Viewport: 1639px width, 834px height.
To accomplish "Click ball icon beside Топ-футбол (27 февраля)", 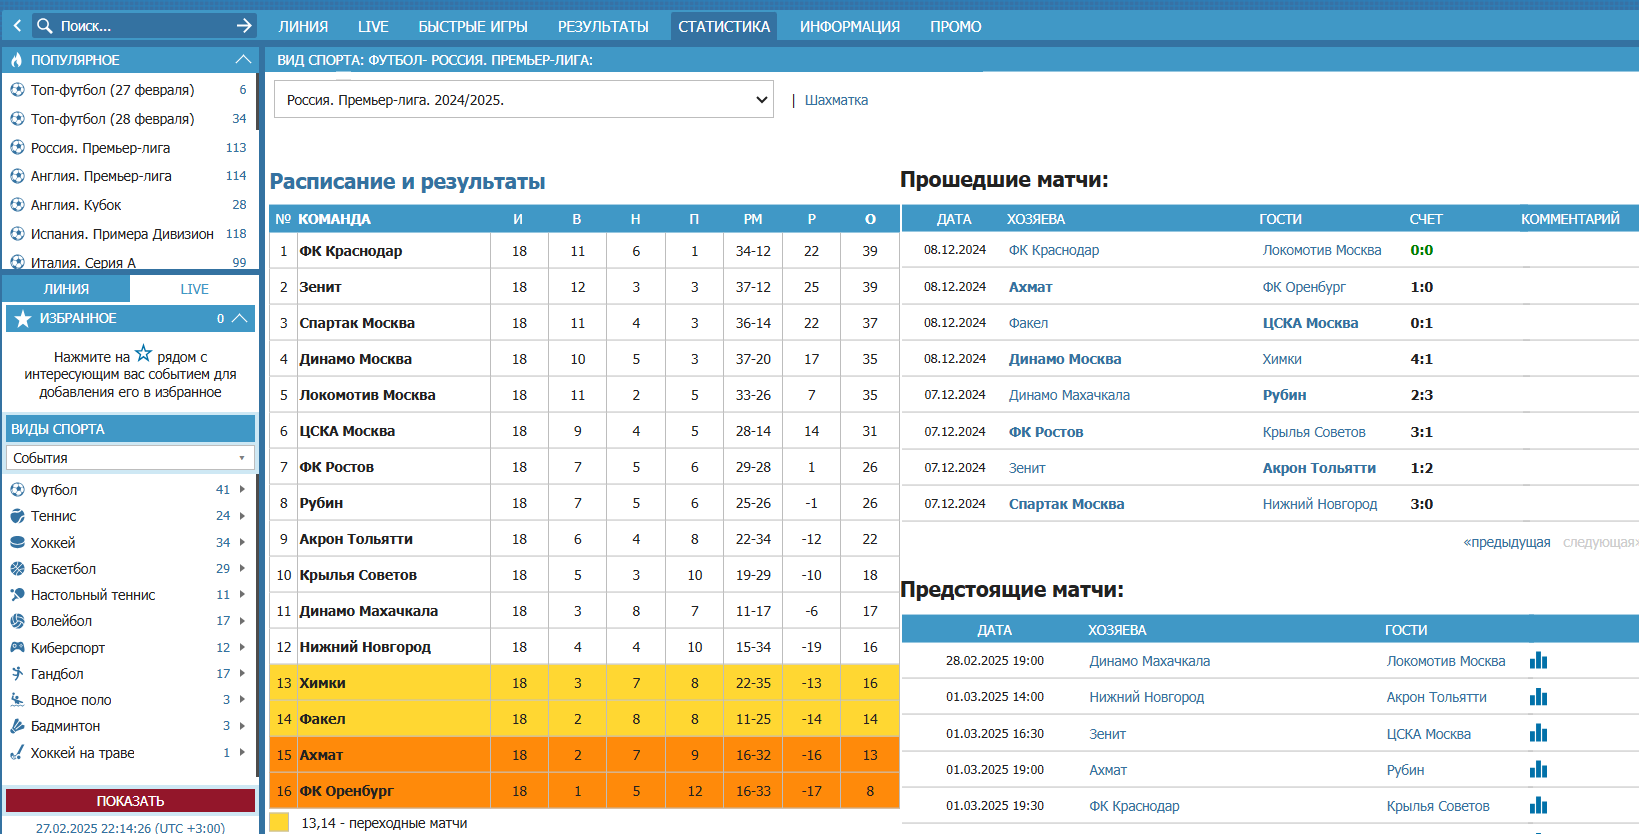I will [x=17, y=90].
